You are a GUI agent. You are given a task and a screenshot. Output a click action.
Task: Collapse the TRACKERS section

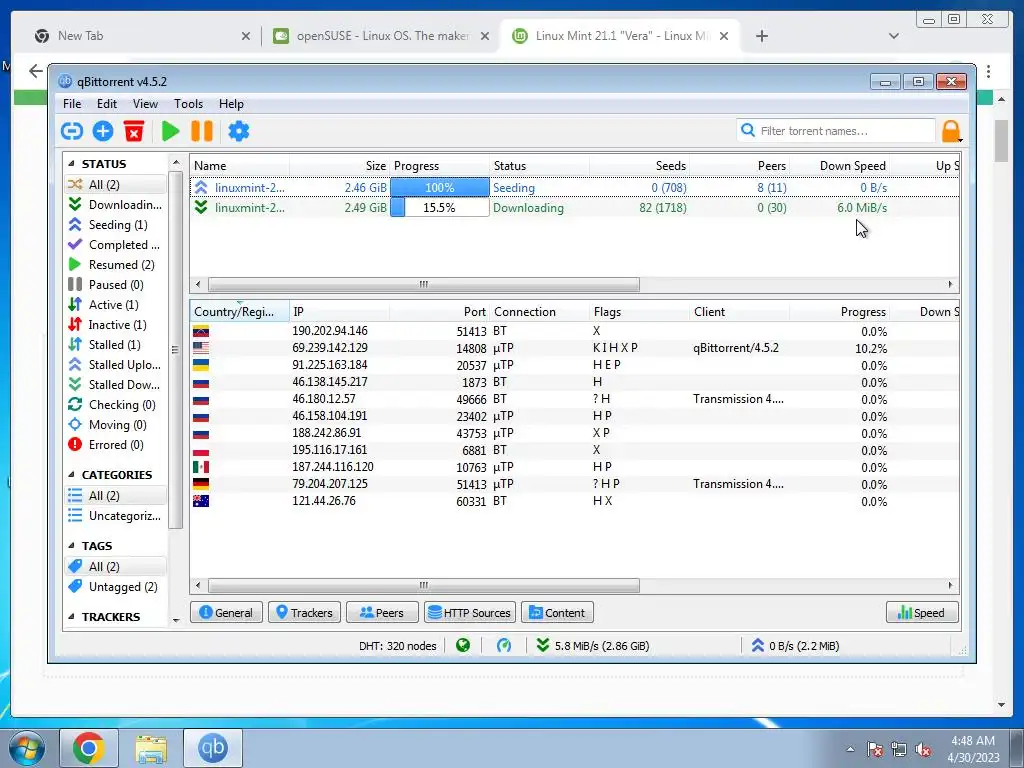tap(72, 617)
